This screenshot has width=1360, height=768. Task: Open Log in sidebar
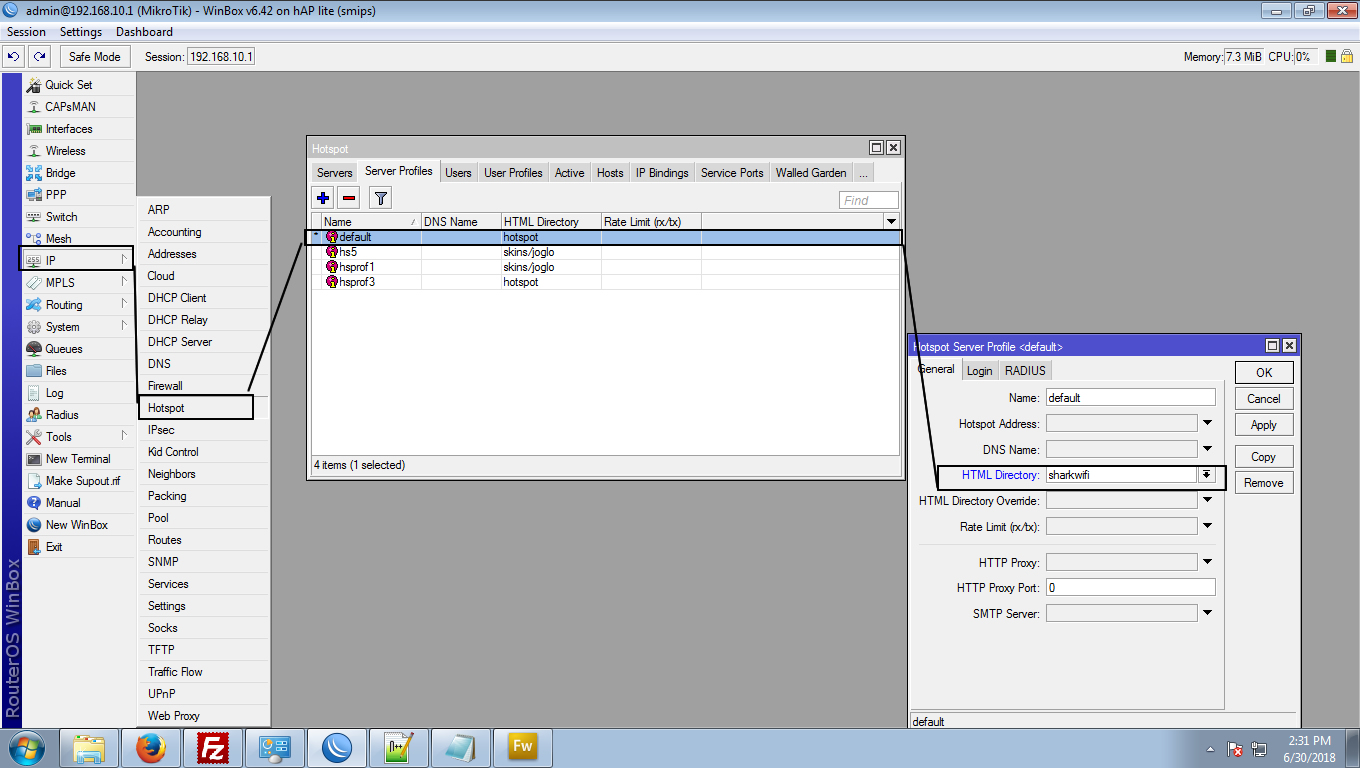[78, 393]
